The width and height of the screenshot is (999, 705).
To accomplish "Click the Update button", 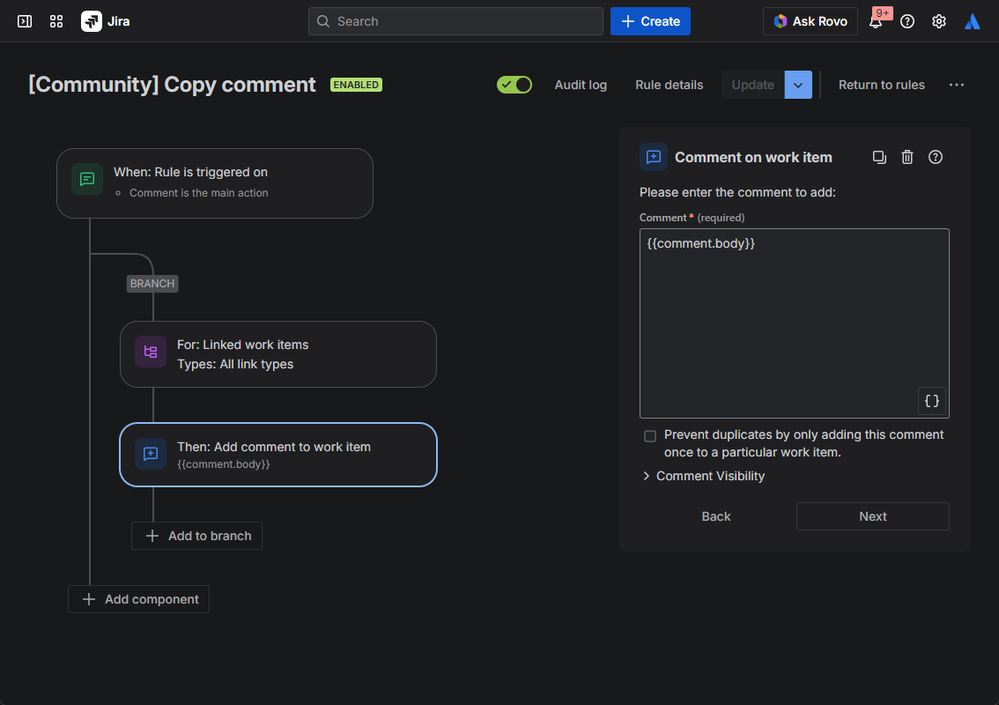I will click(x=752, y=85).
